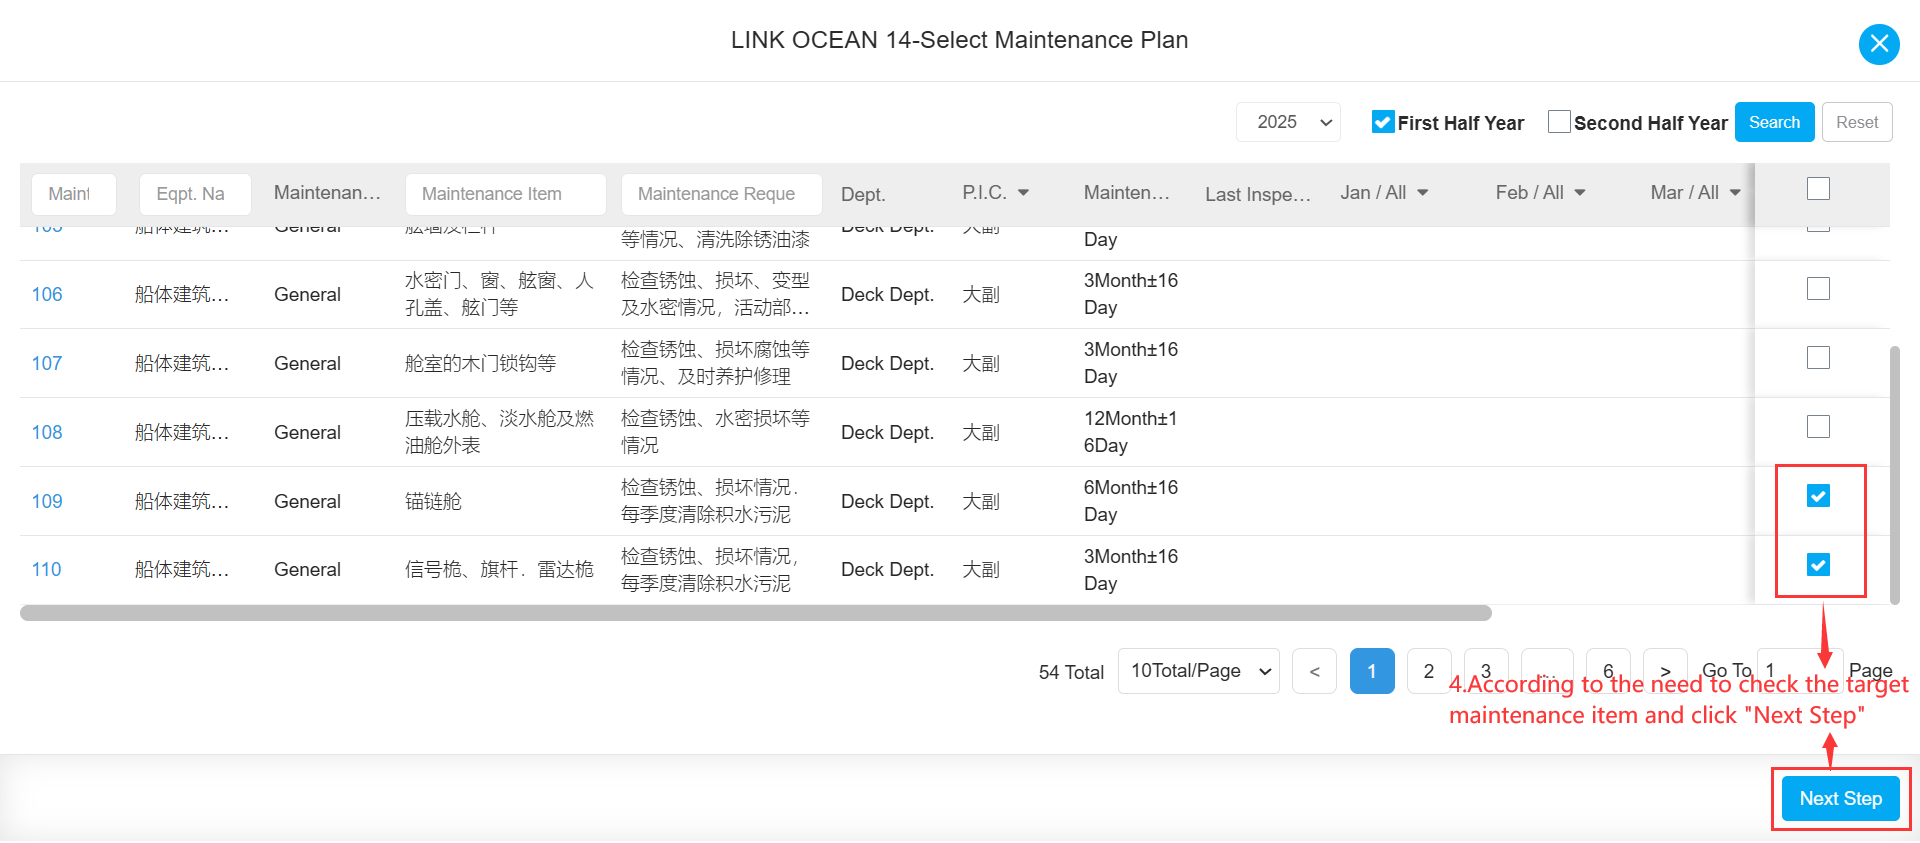Click the Last Inspection column header

coord(1258,194)
